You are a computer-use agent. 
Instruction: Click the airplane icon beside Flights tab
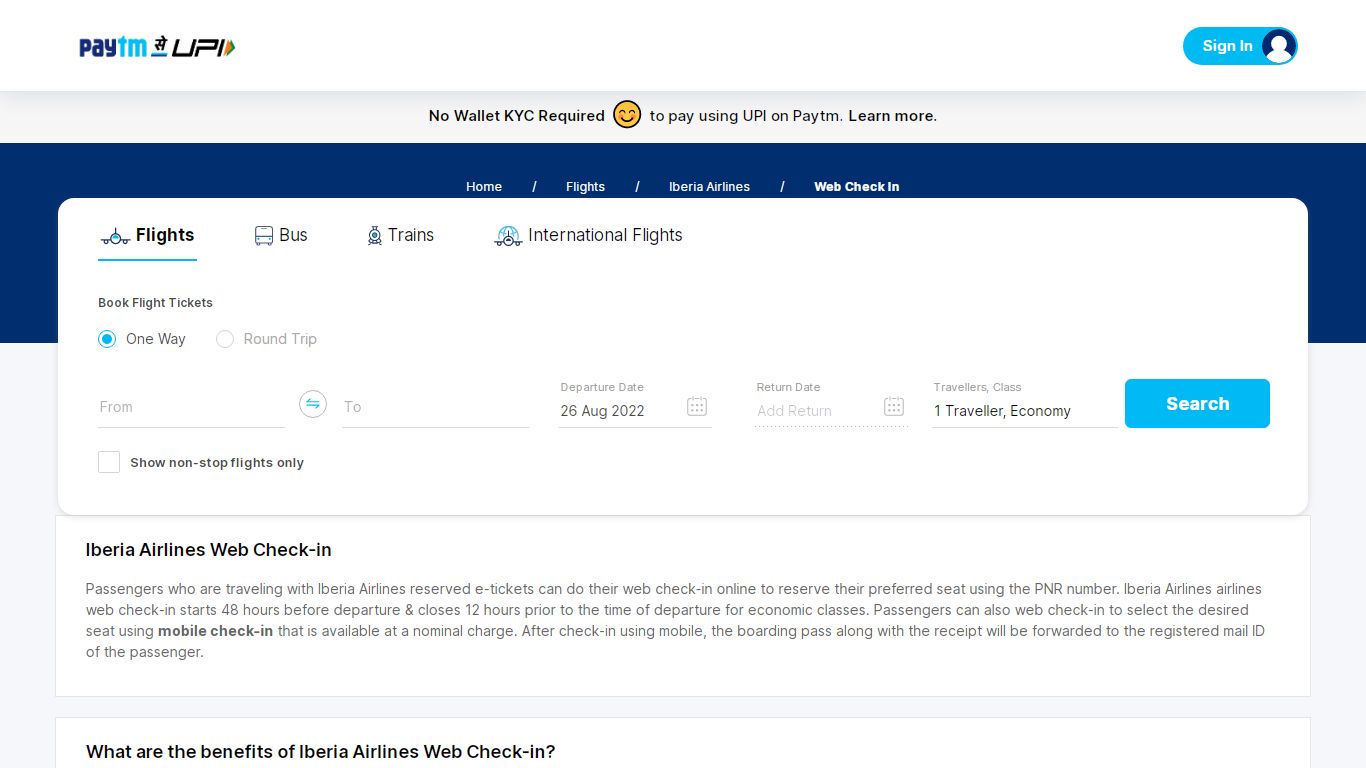[115, 236]
